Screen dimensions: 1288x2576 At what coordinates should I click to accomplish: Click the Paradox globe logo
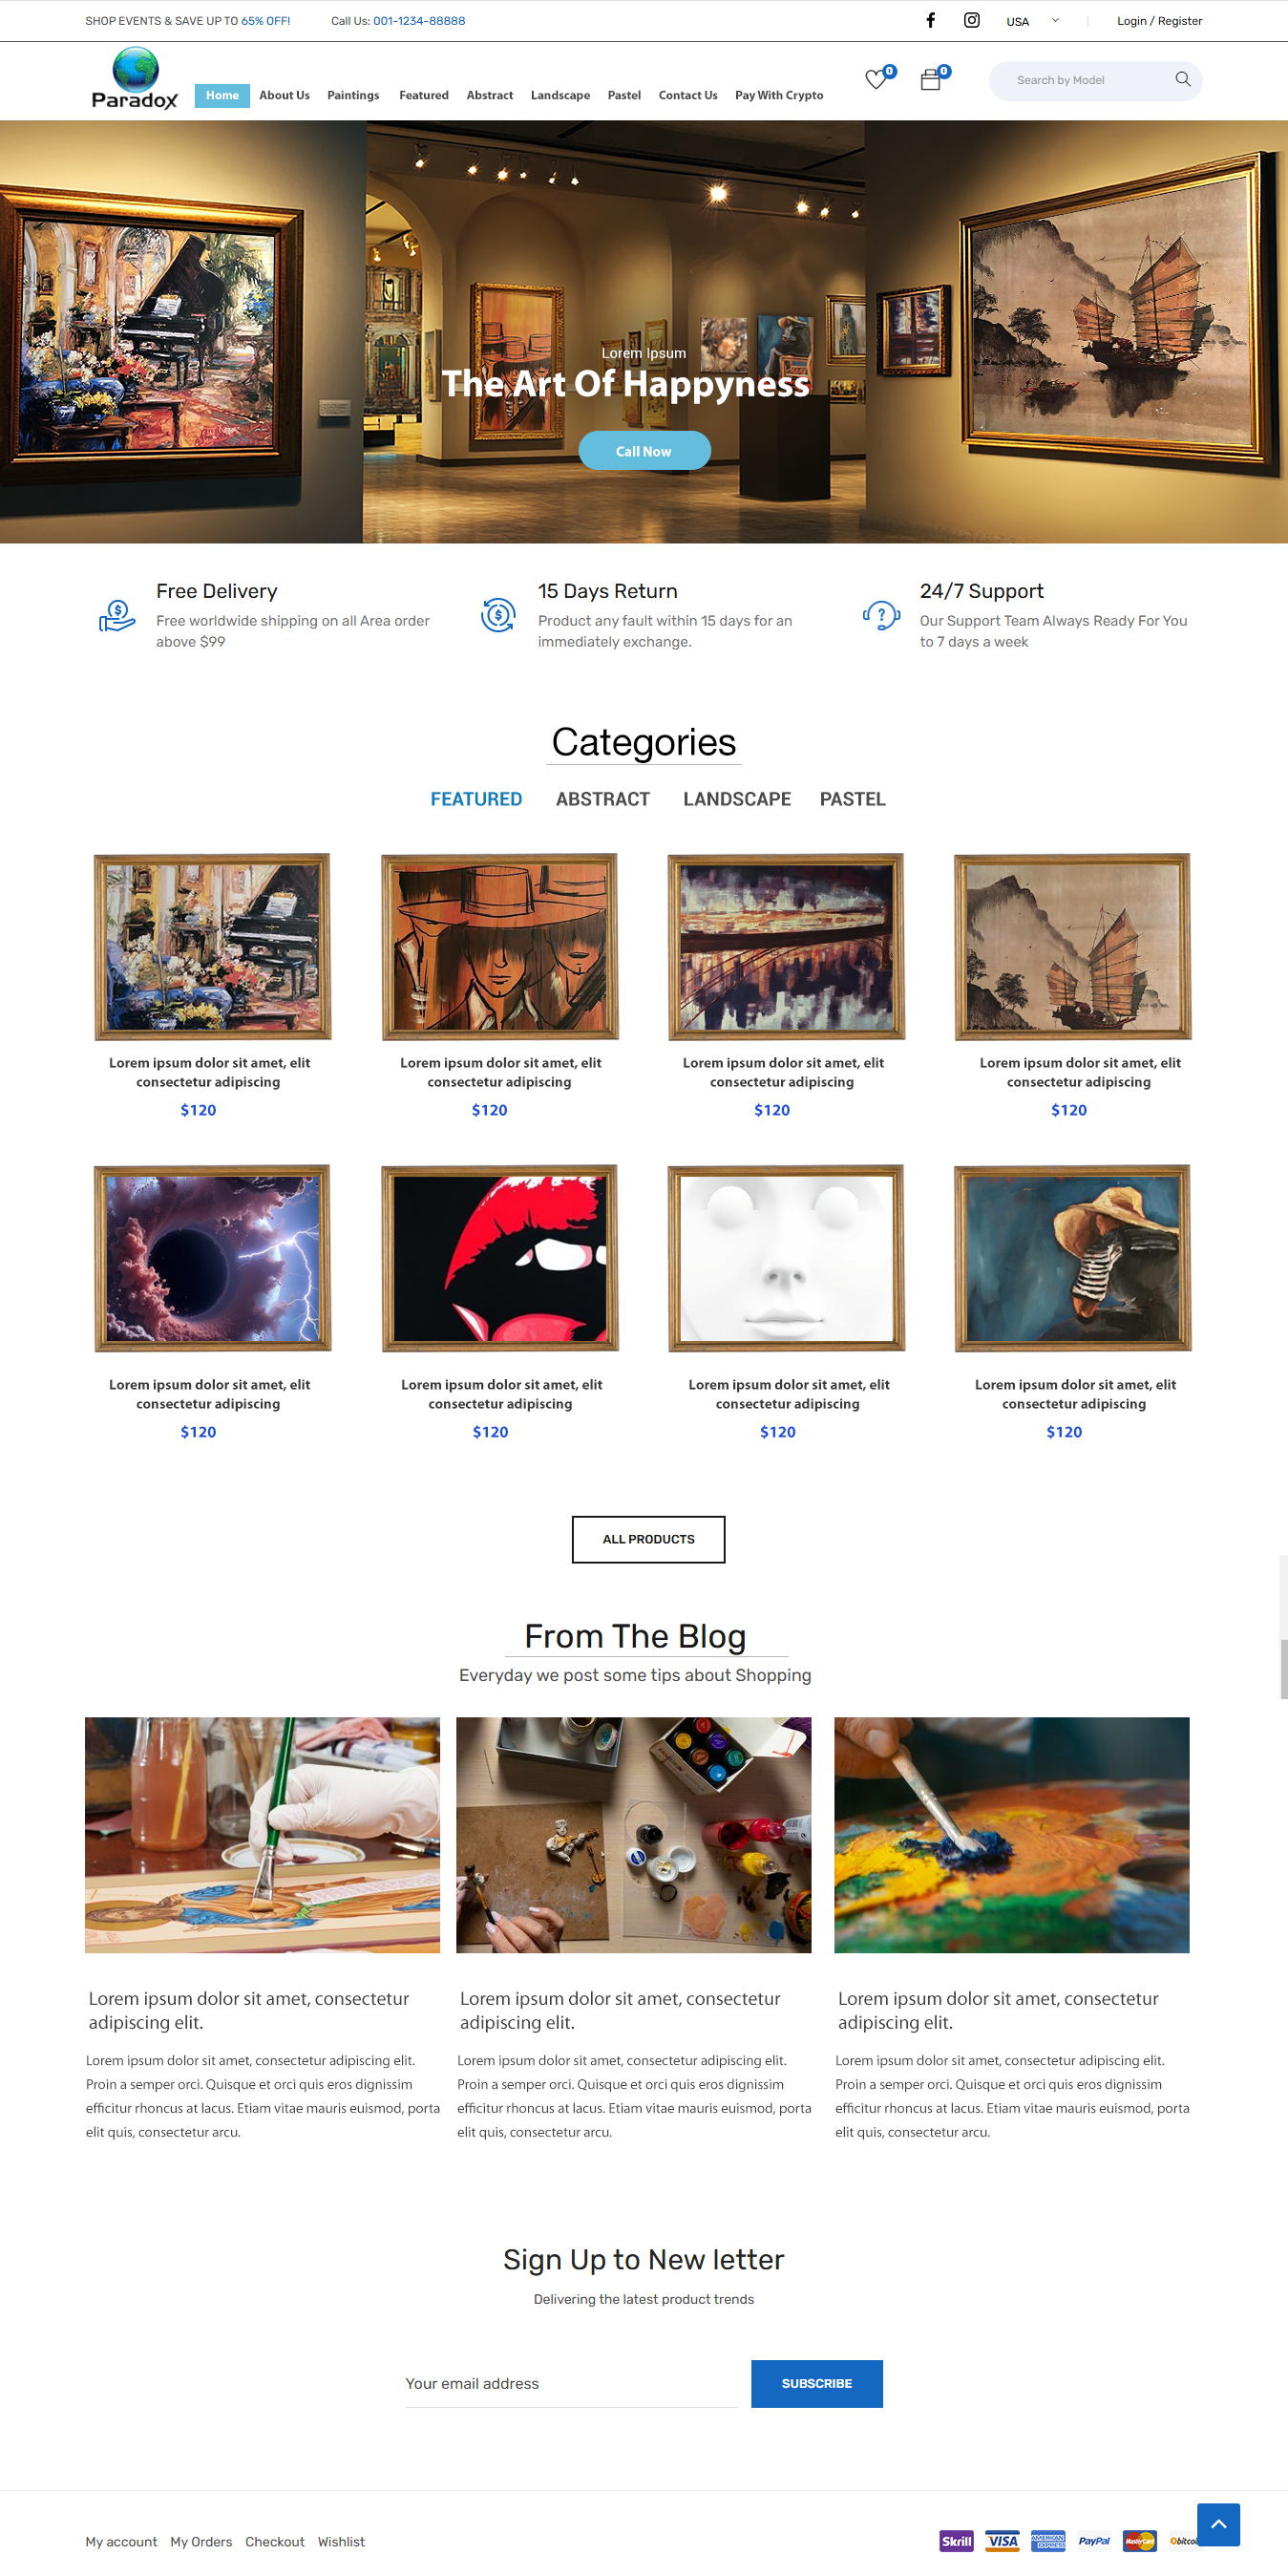[135, 78]
